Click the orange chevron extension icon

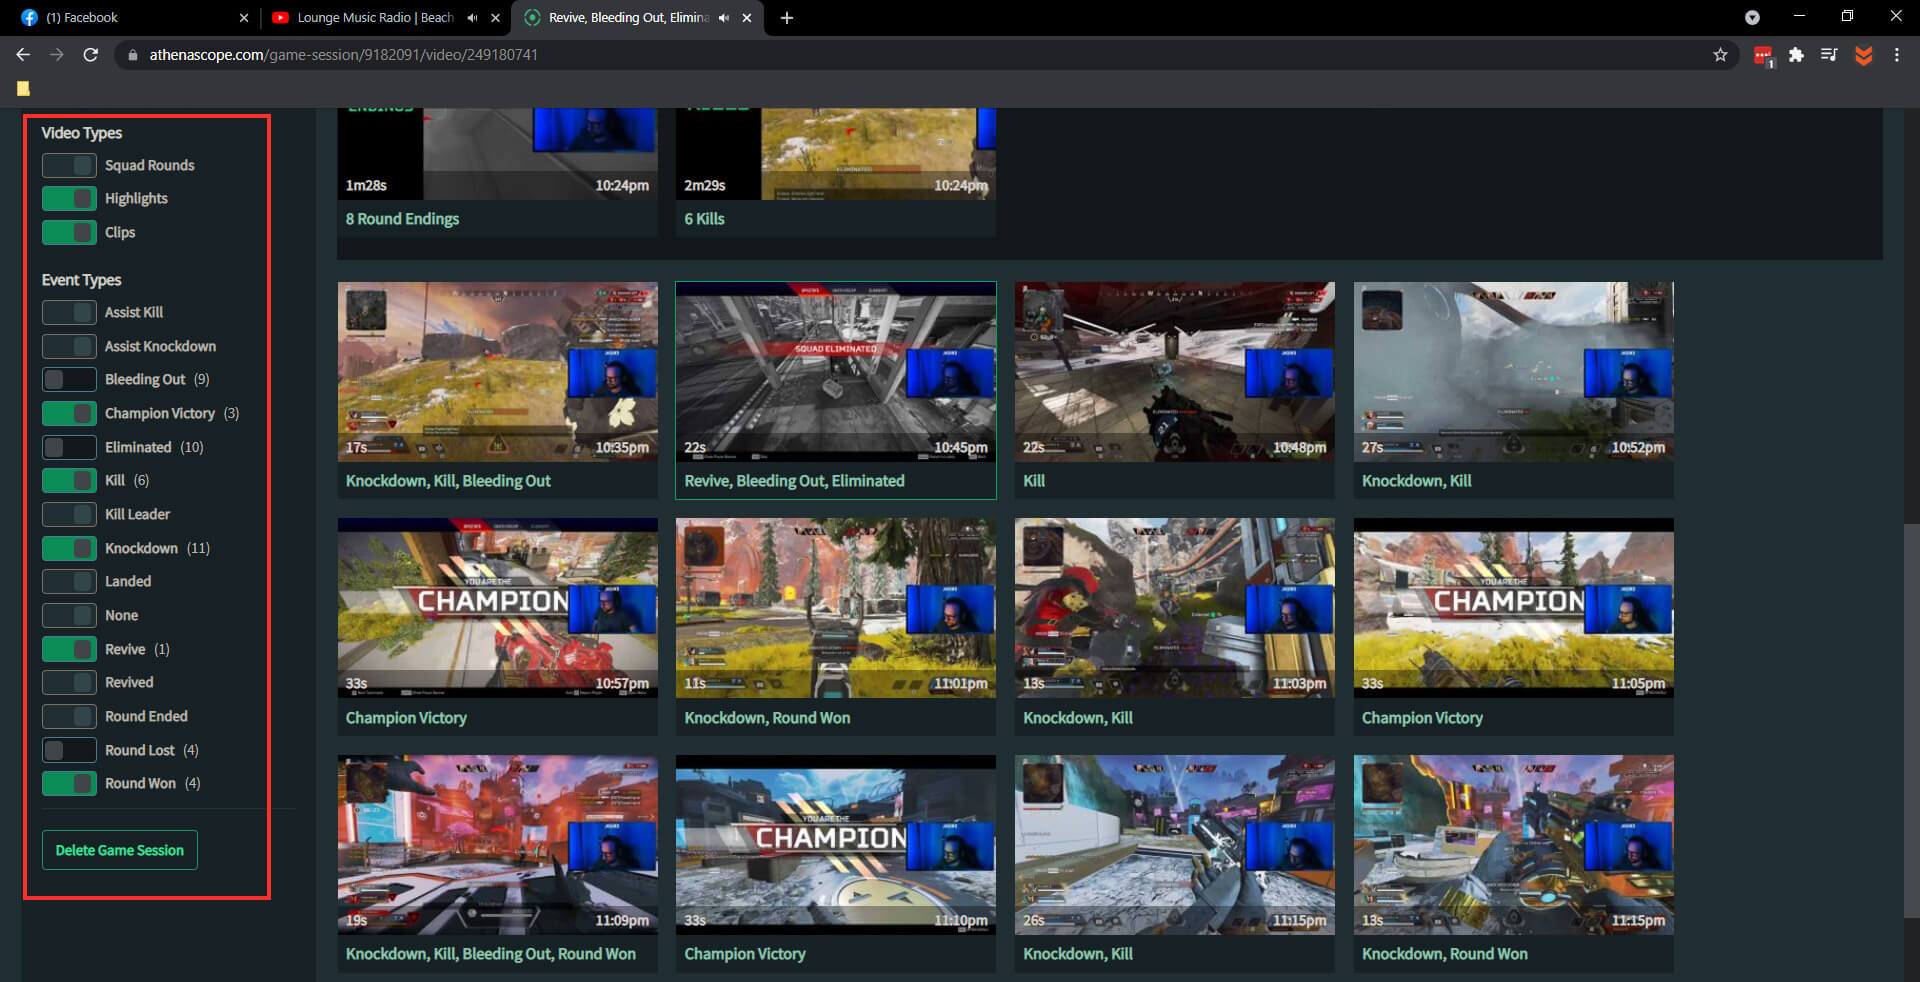click(x=1863, y=55)
